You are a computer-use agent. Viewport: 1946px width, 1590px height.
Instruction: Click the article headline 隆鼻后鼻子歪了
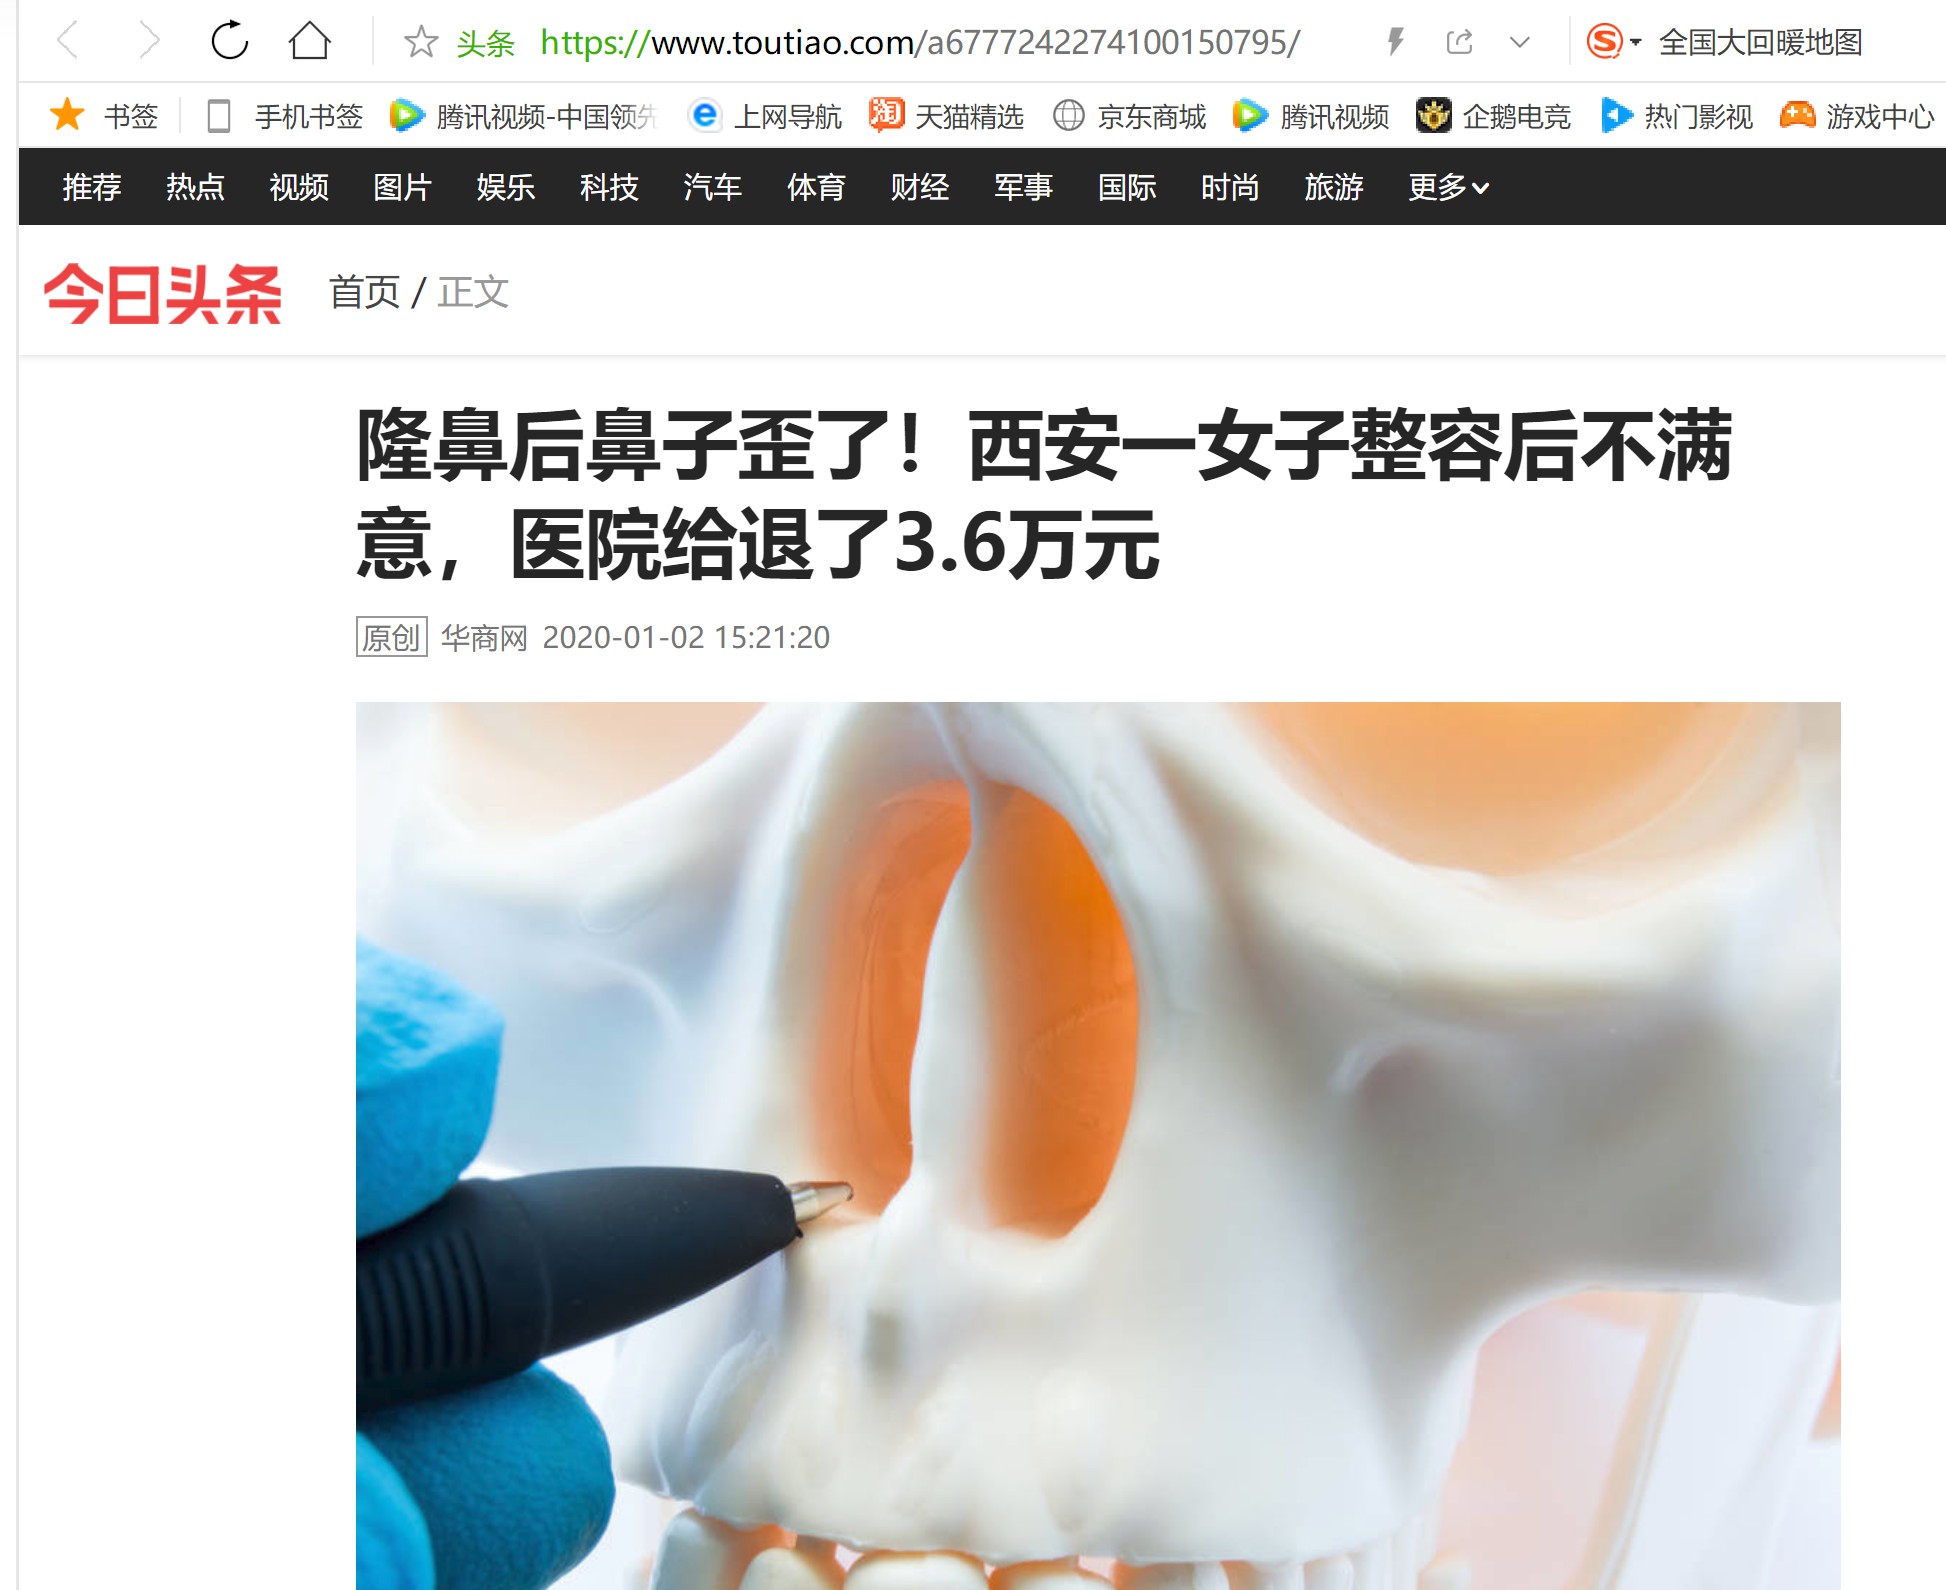pos(1044,494)
